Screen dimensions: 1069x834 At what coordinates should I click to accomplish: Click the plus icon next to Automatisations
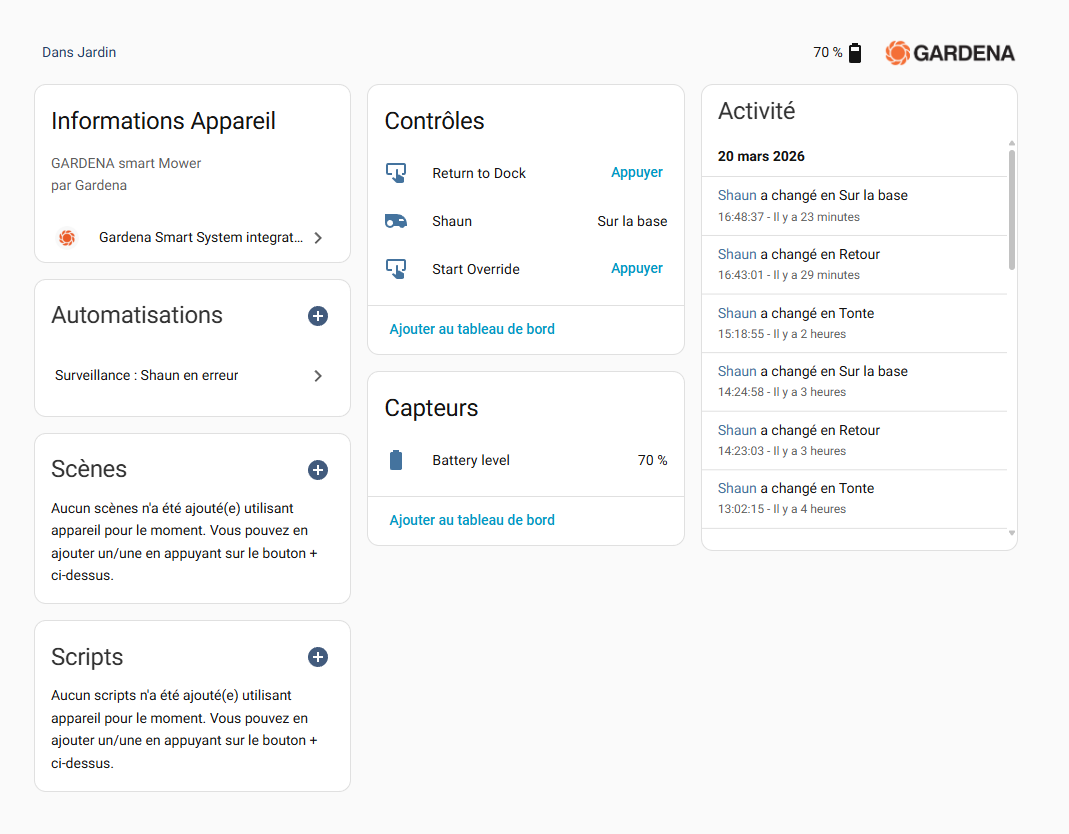point(317,316)
